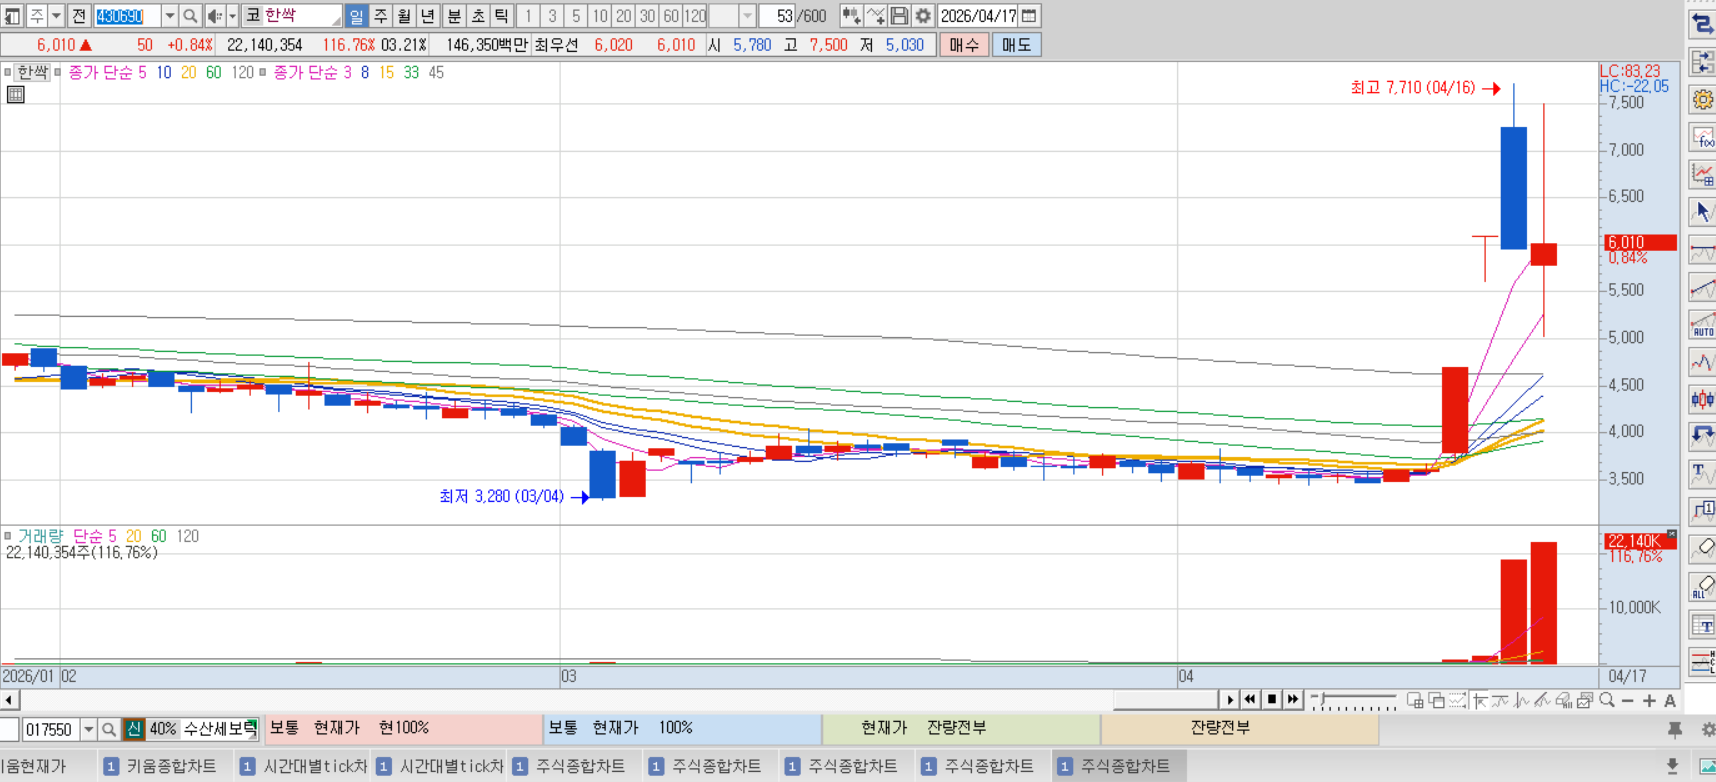Viewport: 1716px width, 782px height.
Task: Click the stock code input field 430690
Action: pyautogui.click(x=127, y=16)
